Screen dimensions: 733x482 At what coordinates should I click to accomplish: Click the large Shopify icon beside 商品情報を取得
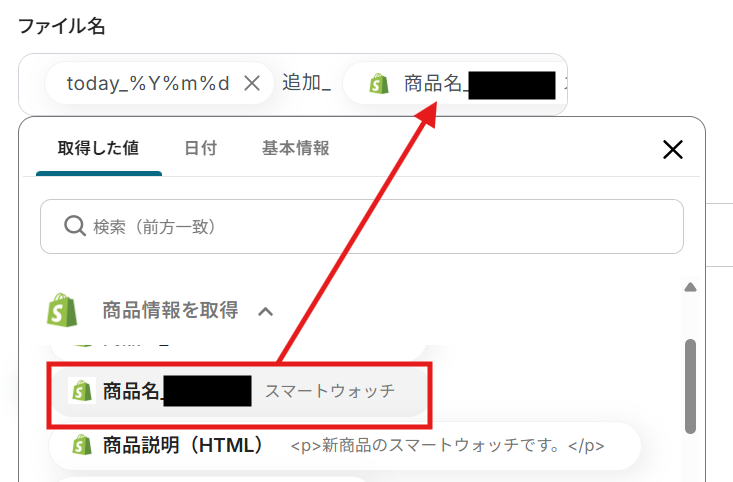pos(62,310)
